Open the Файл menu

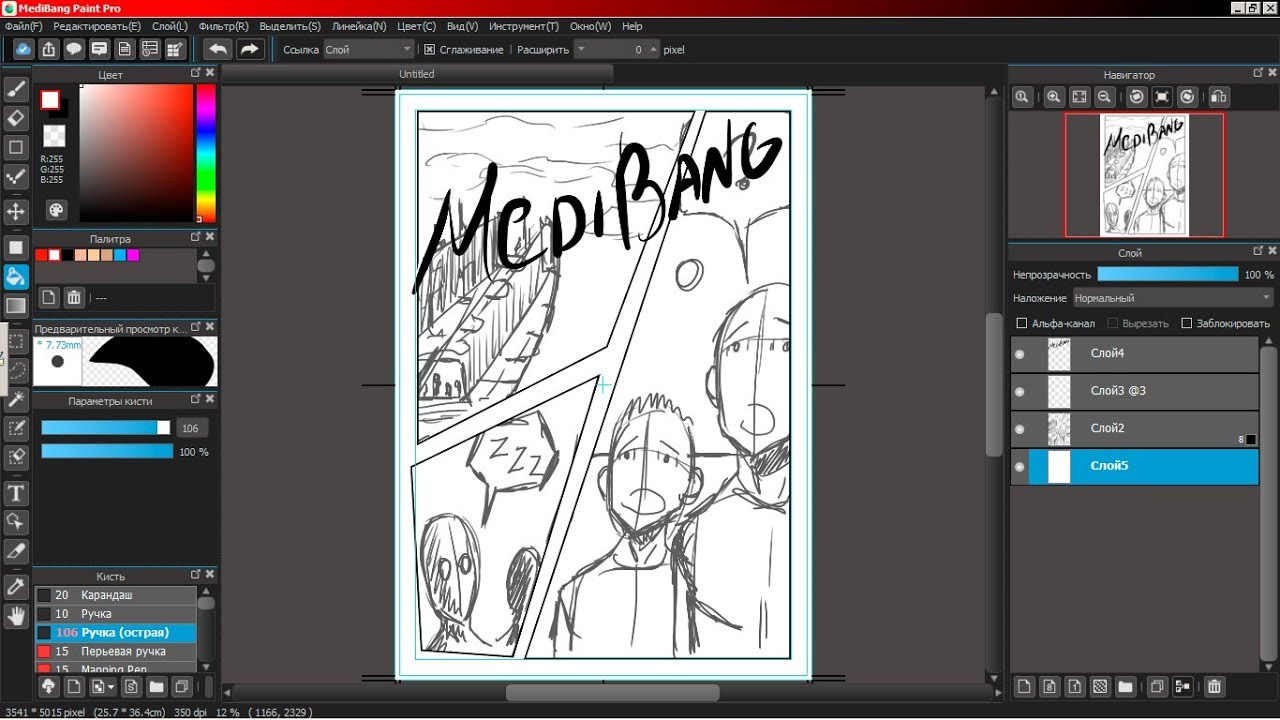pos(23,26)
